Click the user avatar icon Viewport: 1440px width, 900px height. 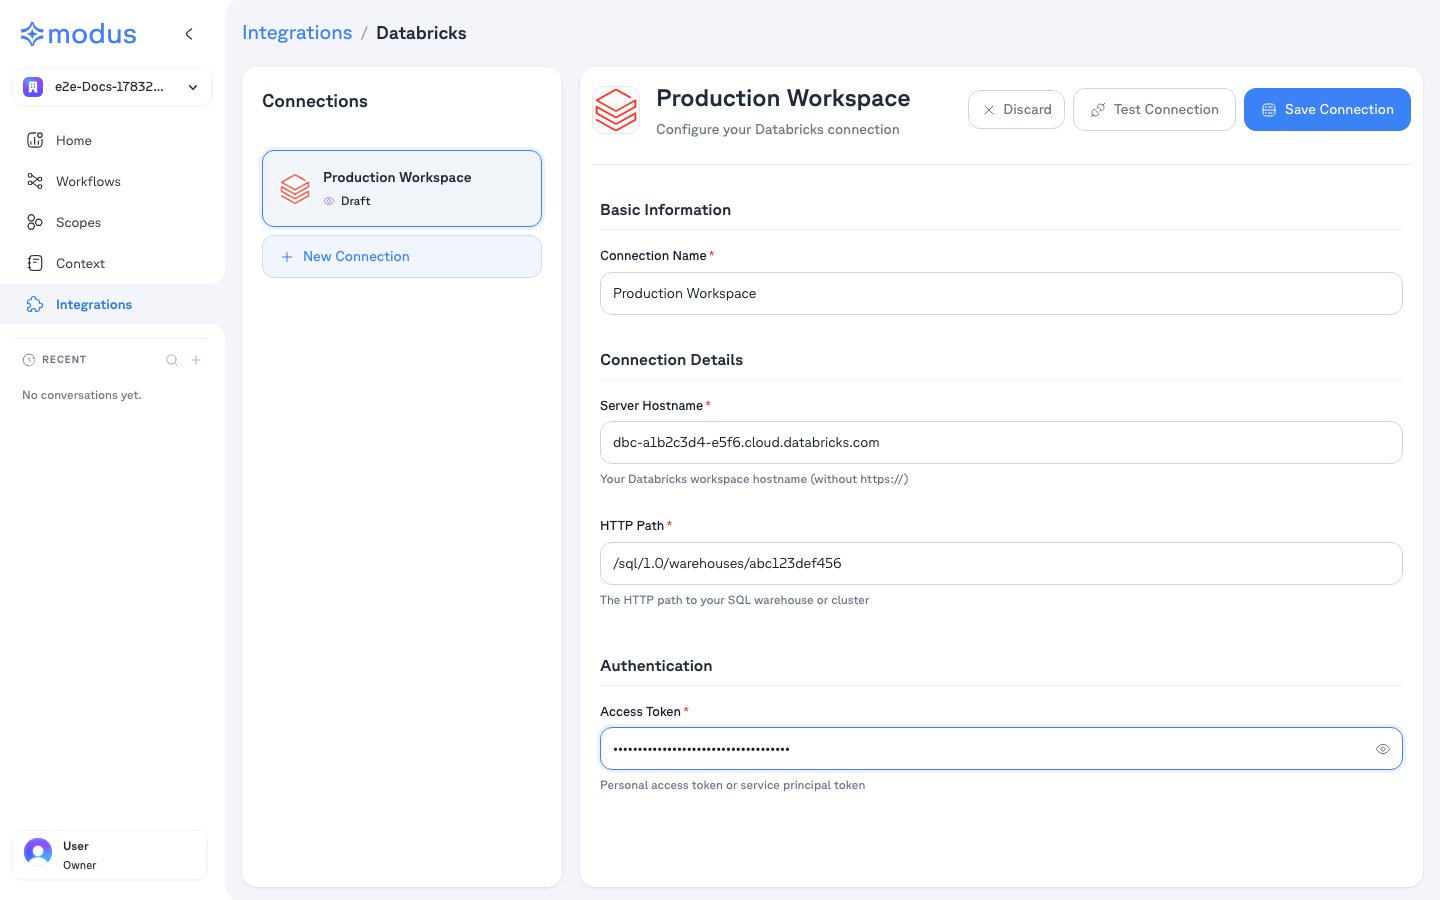[38, 852]
